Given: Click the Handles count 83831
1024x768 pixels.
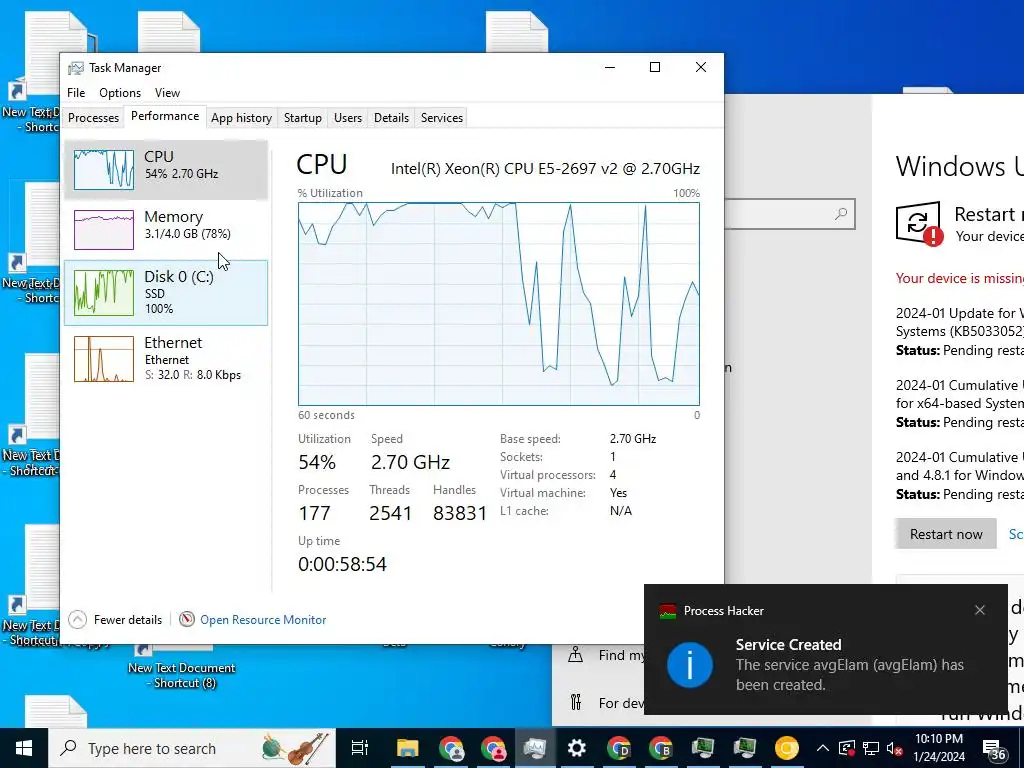Looking at the screenshot, I should [x=460, y=513].
